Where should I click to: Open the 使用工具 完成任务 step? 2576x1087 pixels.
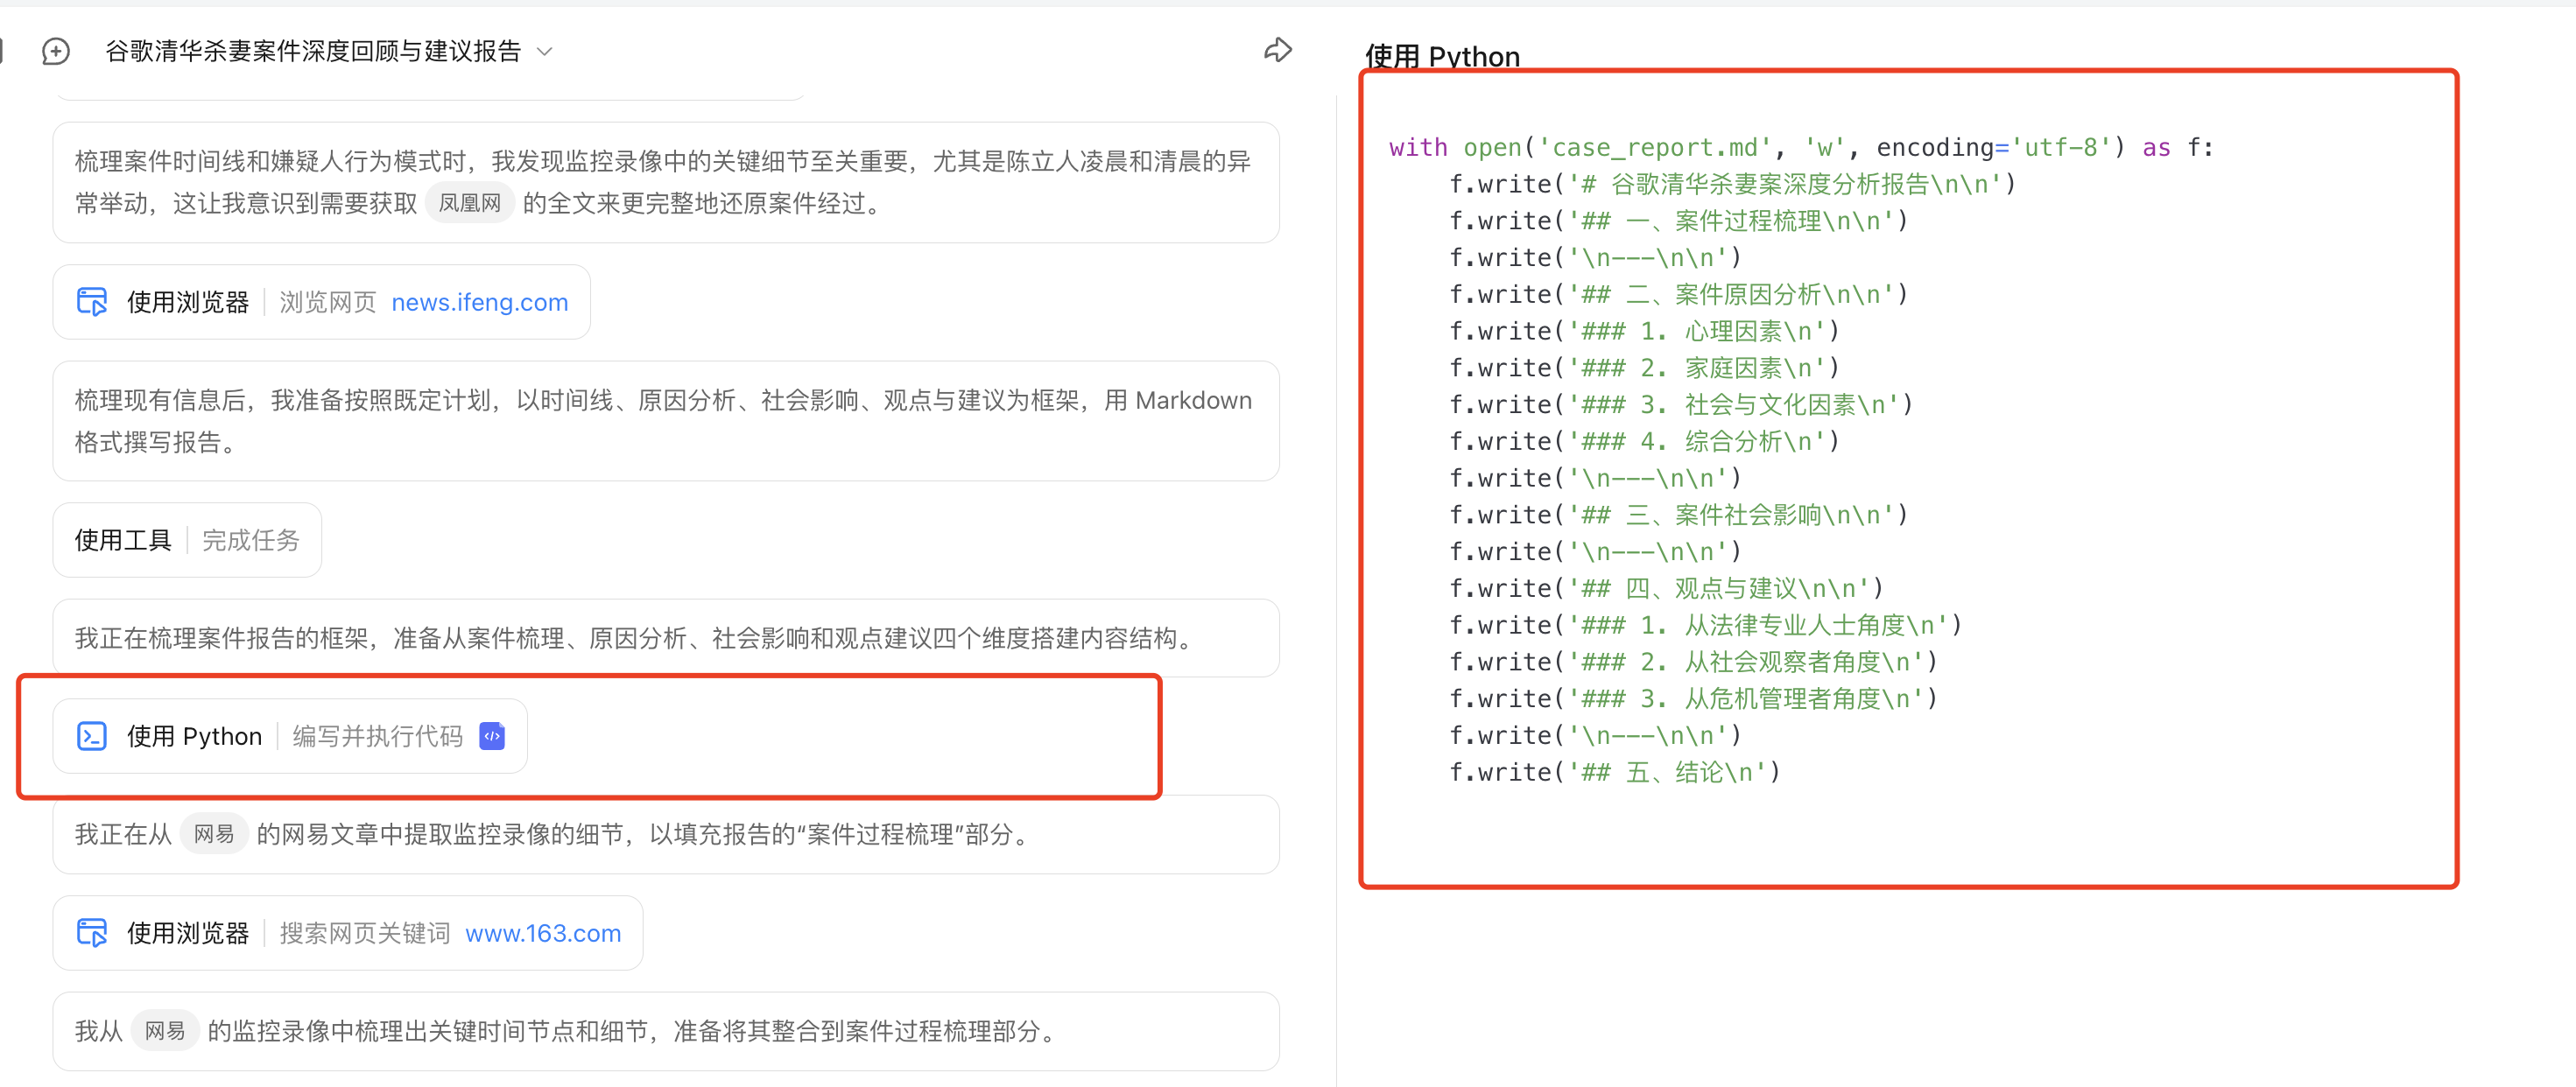point(187,540)
